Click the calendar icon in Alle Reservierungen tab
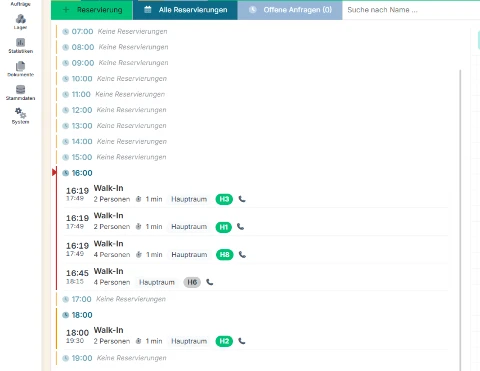480x371 pixels. coord(147,10)
